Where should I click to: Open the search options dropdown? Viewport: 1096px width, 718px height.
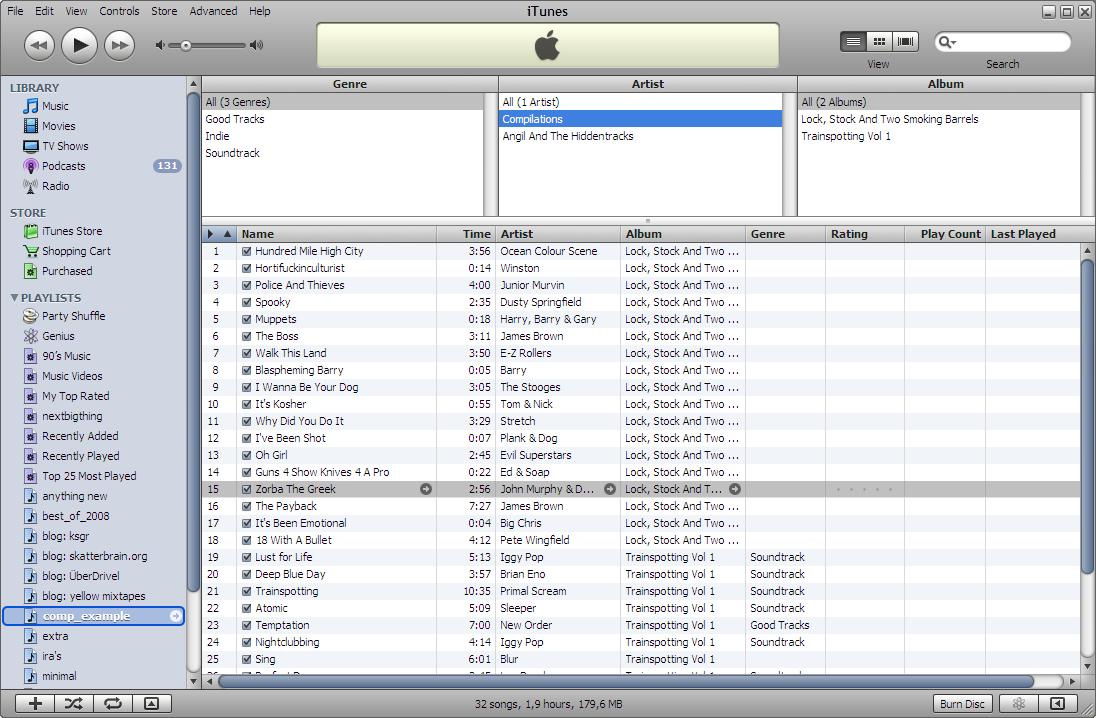[x=946, y=42]
